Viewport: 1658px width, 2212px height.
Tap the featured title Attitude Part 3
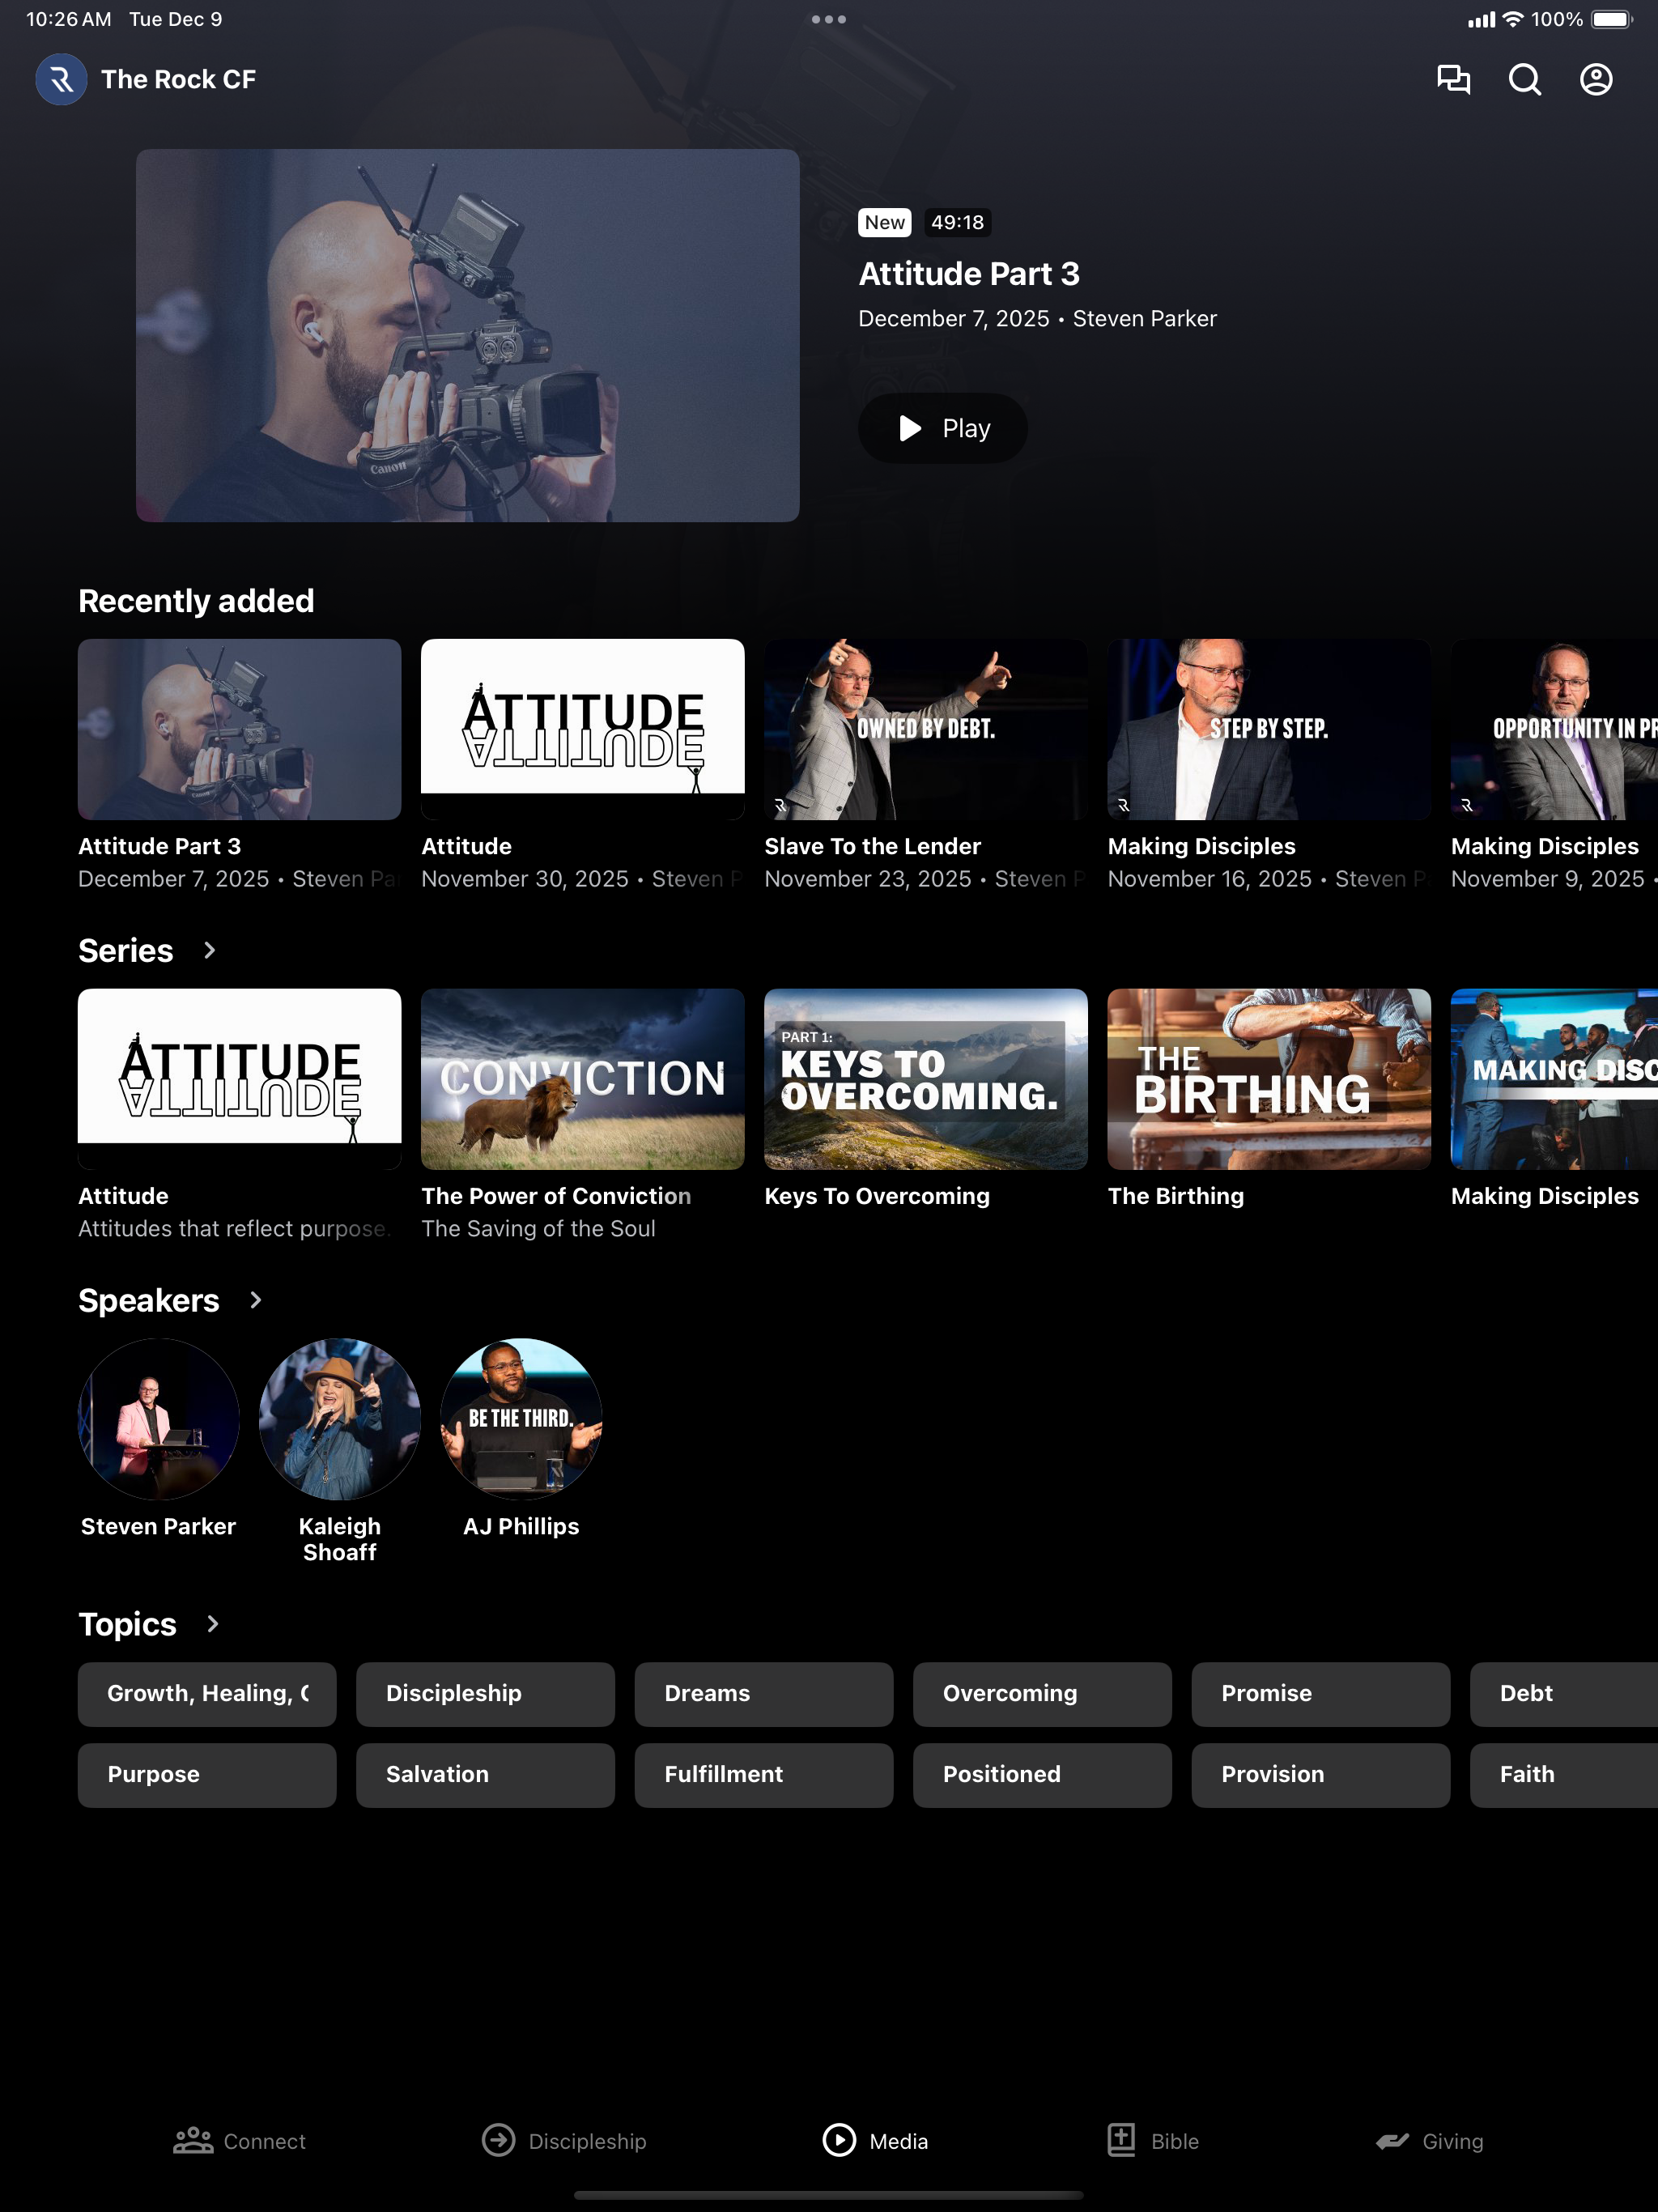click(969, 274)
